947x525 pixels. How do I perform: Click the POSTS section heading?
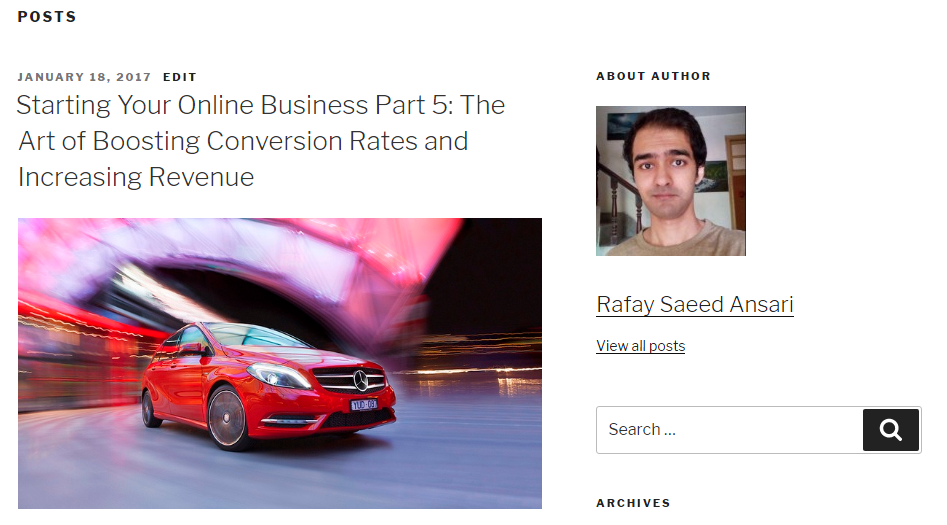pos(47,17)
